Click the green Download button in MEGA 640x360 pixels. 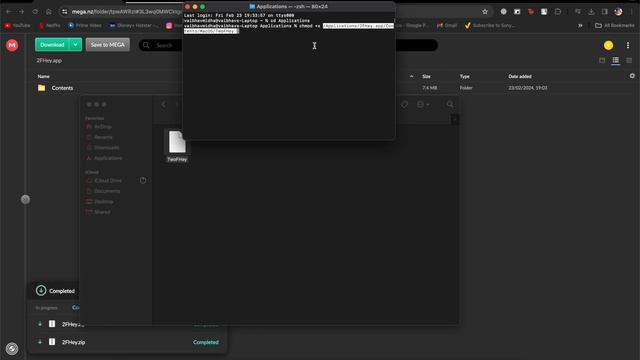(52, 45)
